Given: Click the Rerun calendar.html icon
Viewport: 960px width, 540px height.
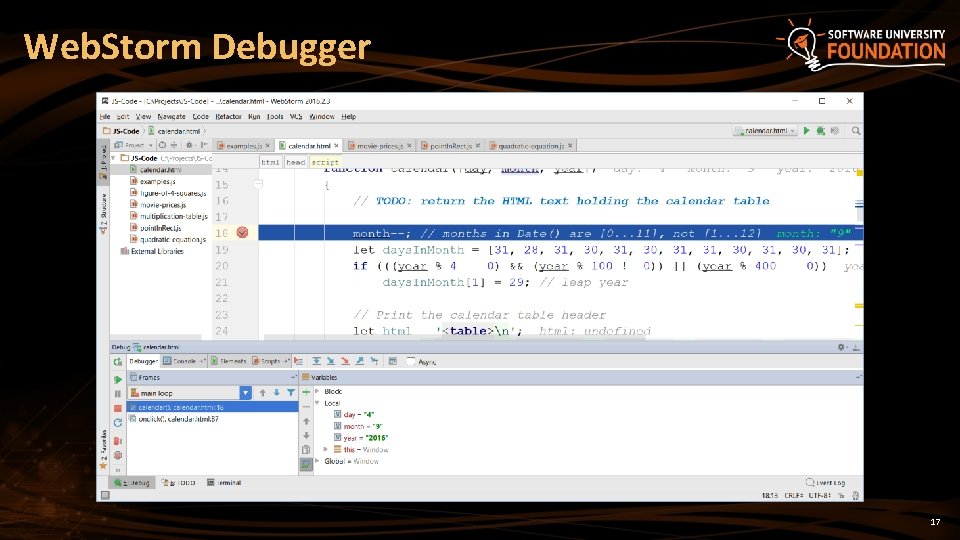Looking at the screenshot, I should (118, 362).
